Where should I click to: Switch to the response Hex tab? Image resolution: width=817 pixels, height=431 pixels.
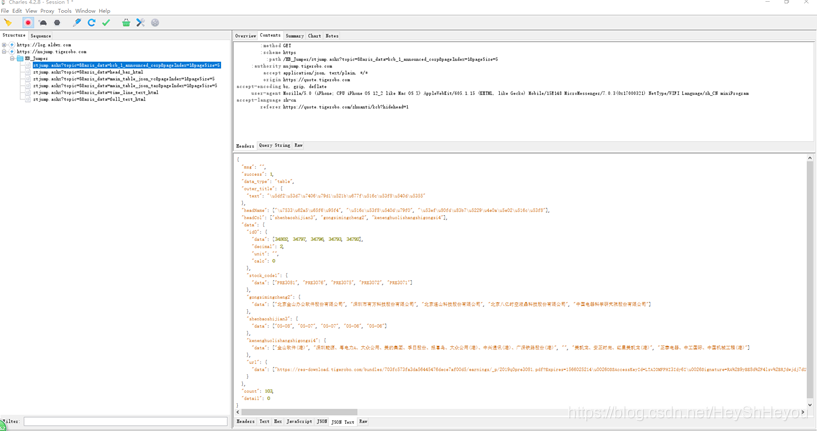(x=278, y=421)
